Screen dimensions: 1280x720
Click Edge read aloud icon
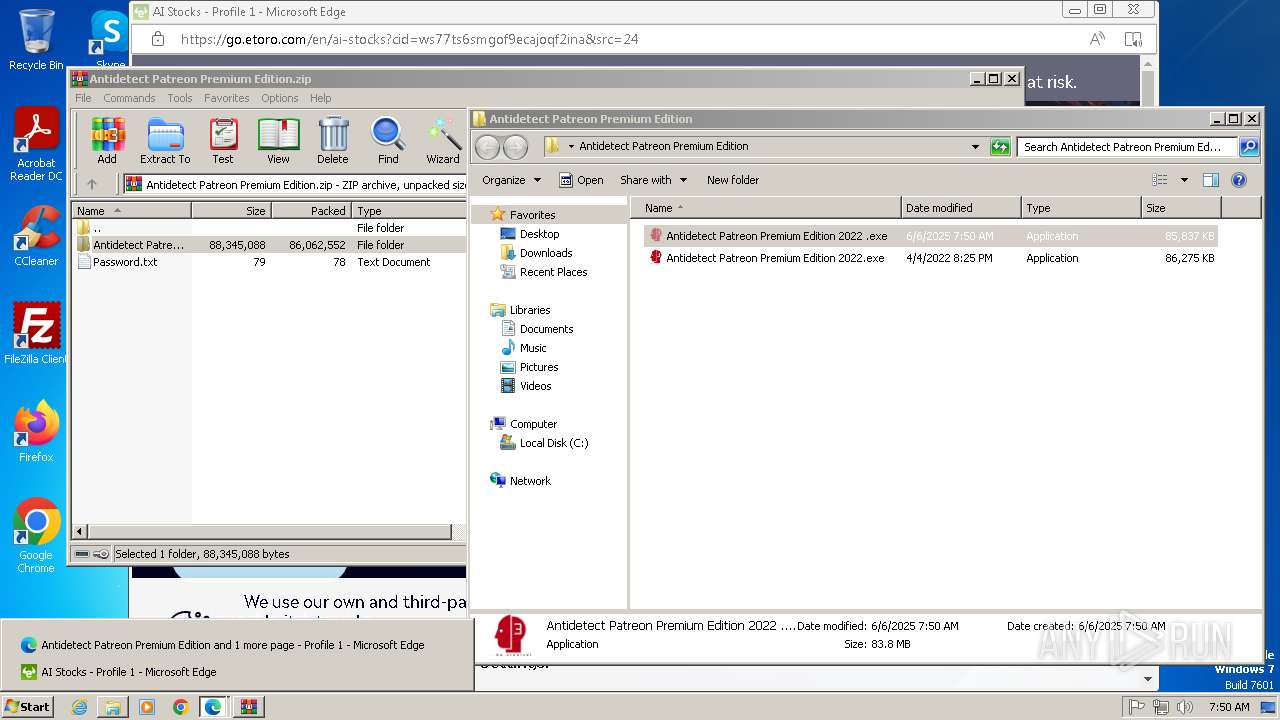[1097, 39]
